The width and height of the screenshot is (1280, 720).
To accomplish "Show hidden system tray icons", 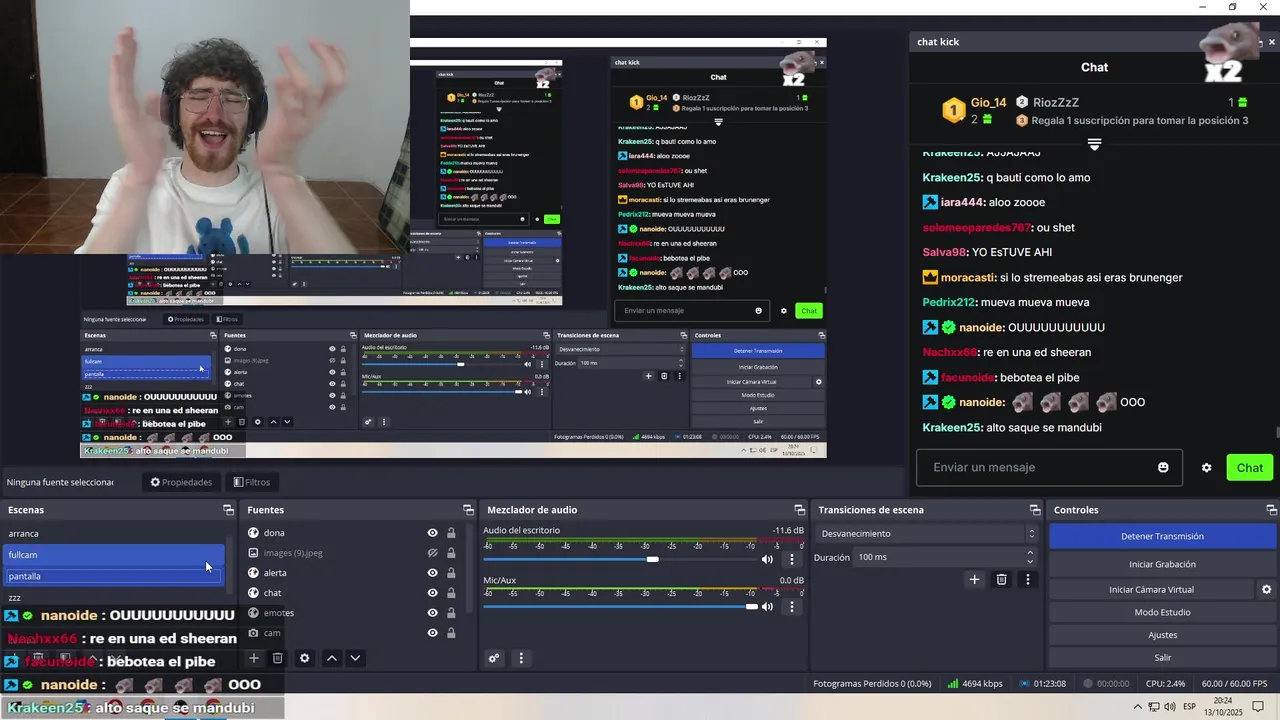I will point(1137,707).
